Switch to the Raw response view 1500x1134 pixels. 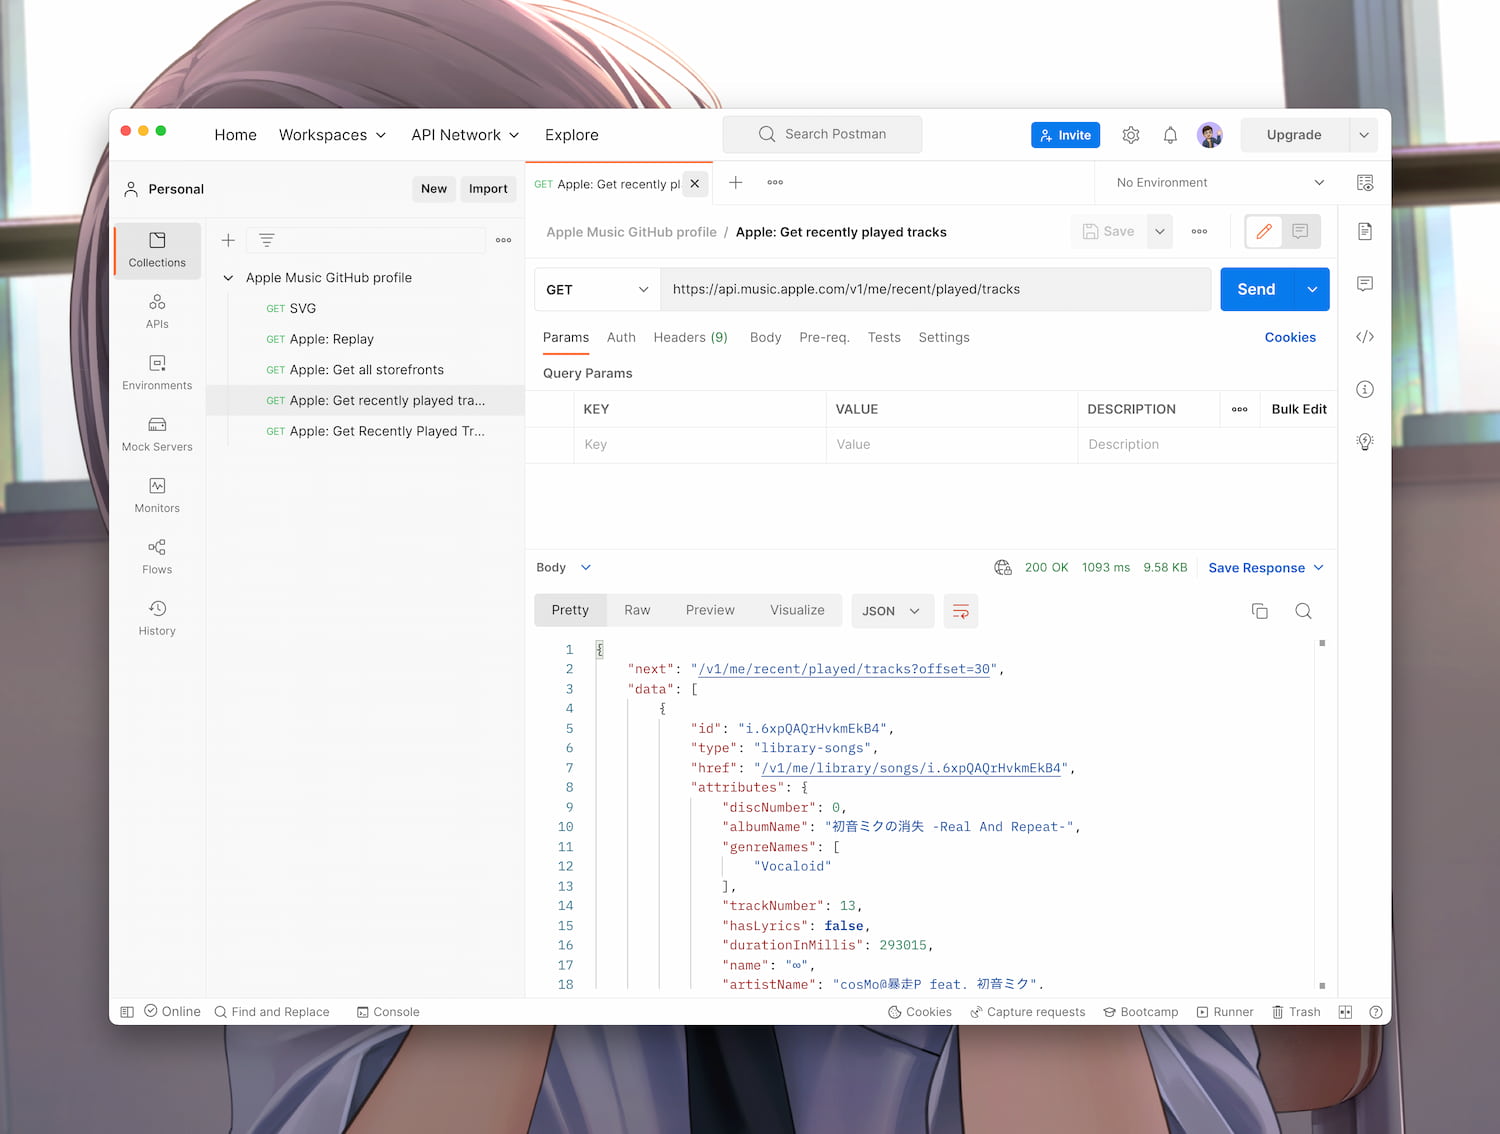pyautogui.click(x=637, y=611)
